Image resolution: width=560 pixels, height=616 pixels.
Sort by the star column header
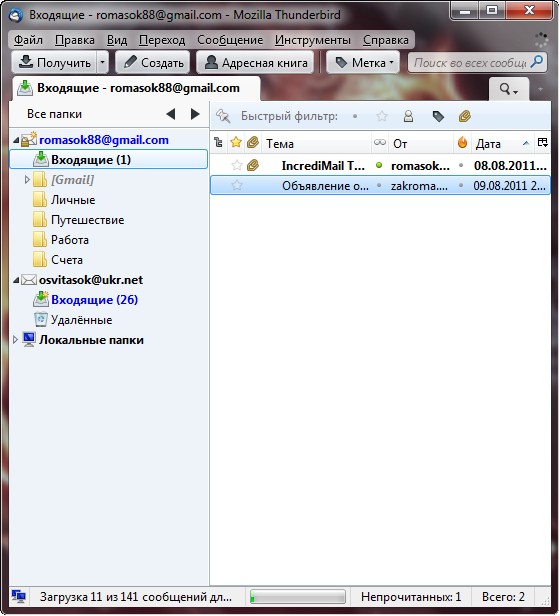point(236,142)
